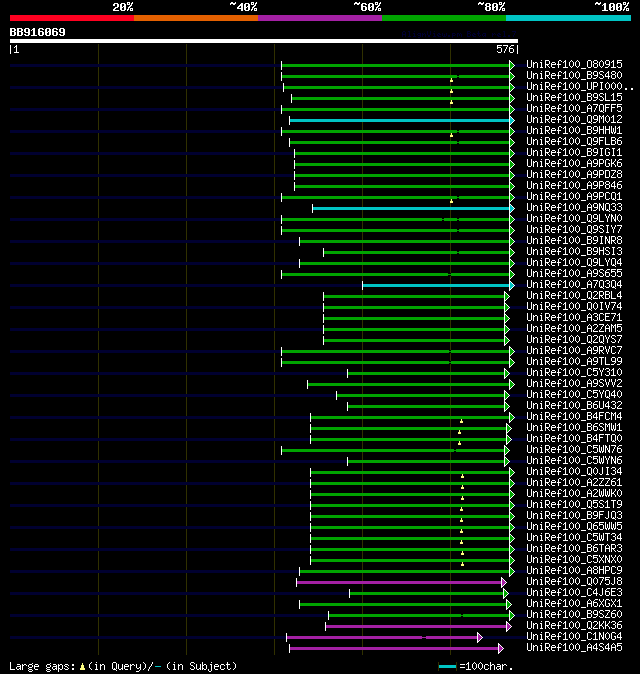Image resolution: width=640 pixels, height=674 pixels.
Task: Click UniRef100_C5YQ40 label
Action: [x=574, y=395]
